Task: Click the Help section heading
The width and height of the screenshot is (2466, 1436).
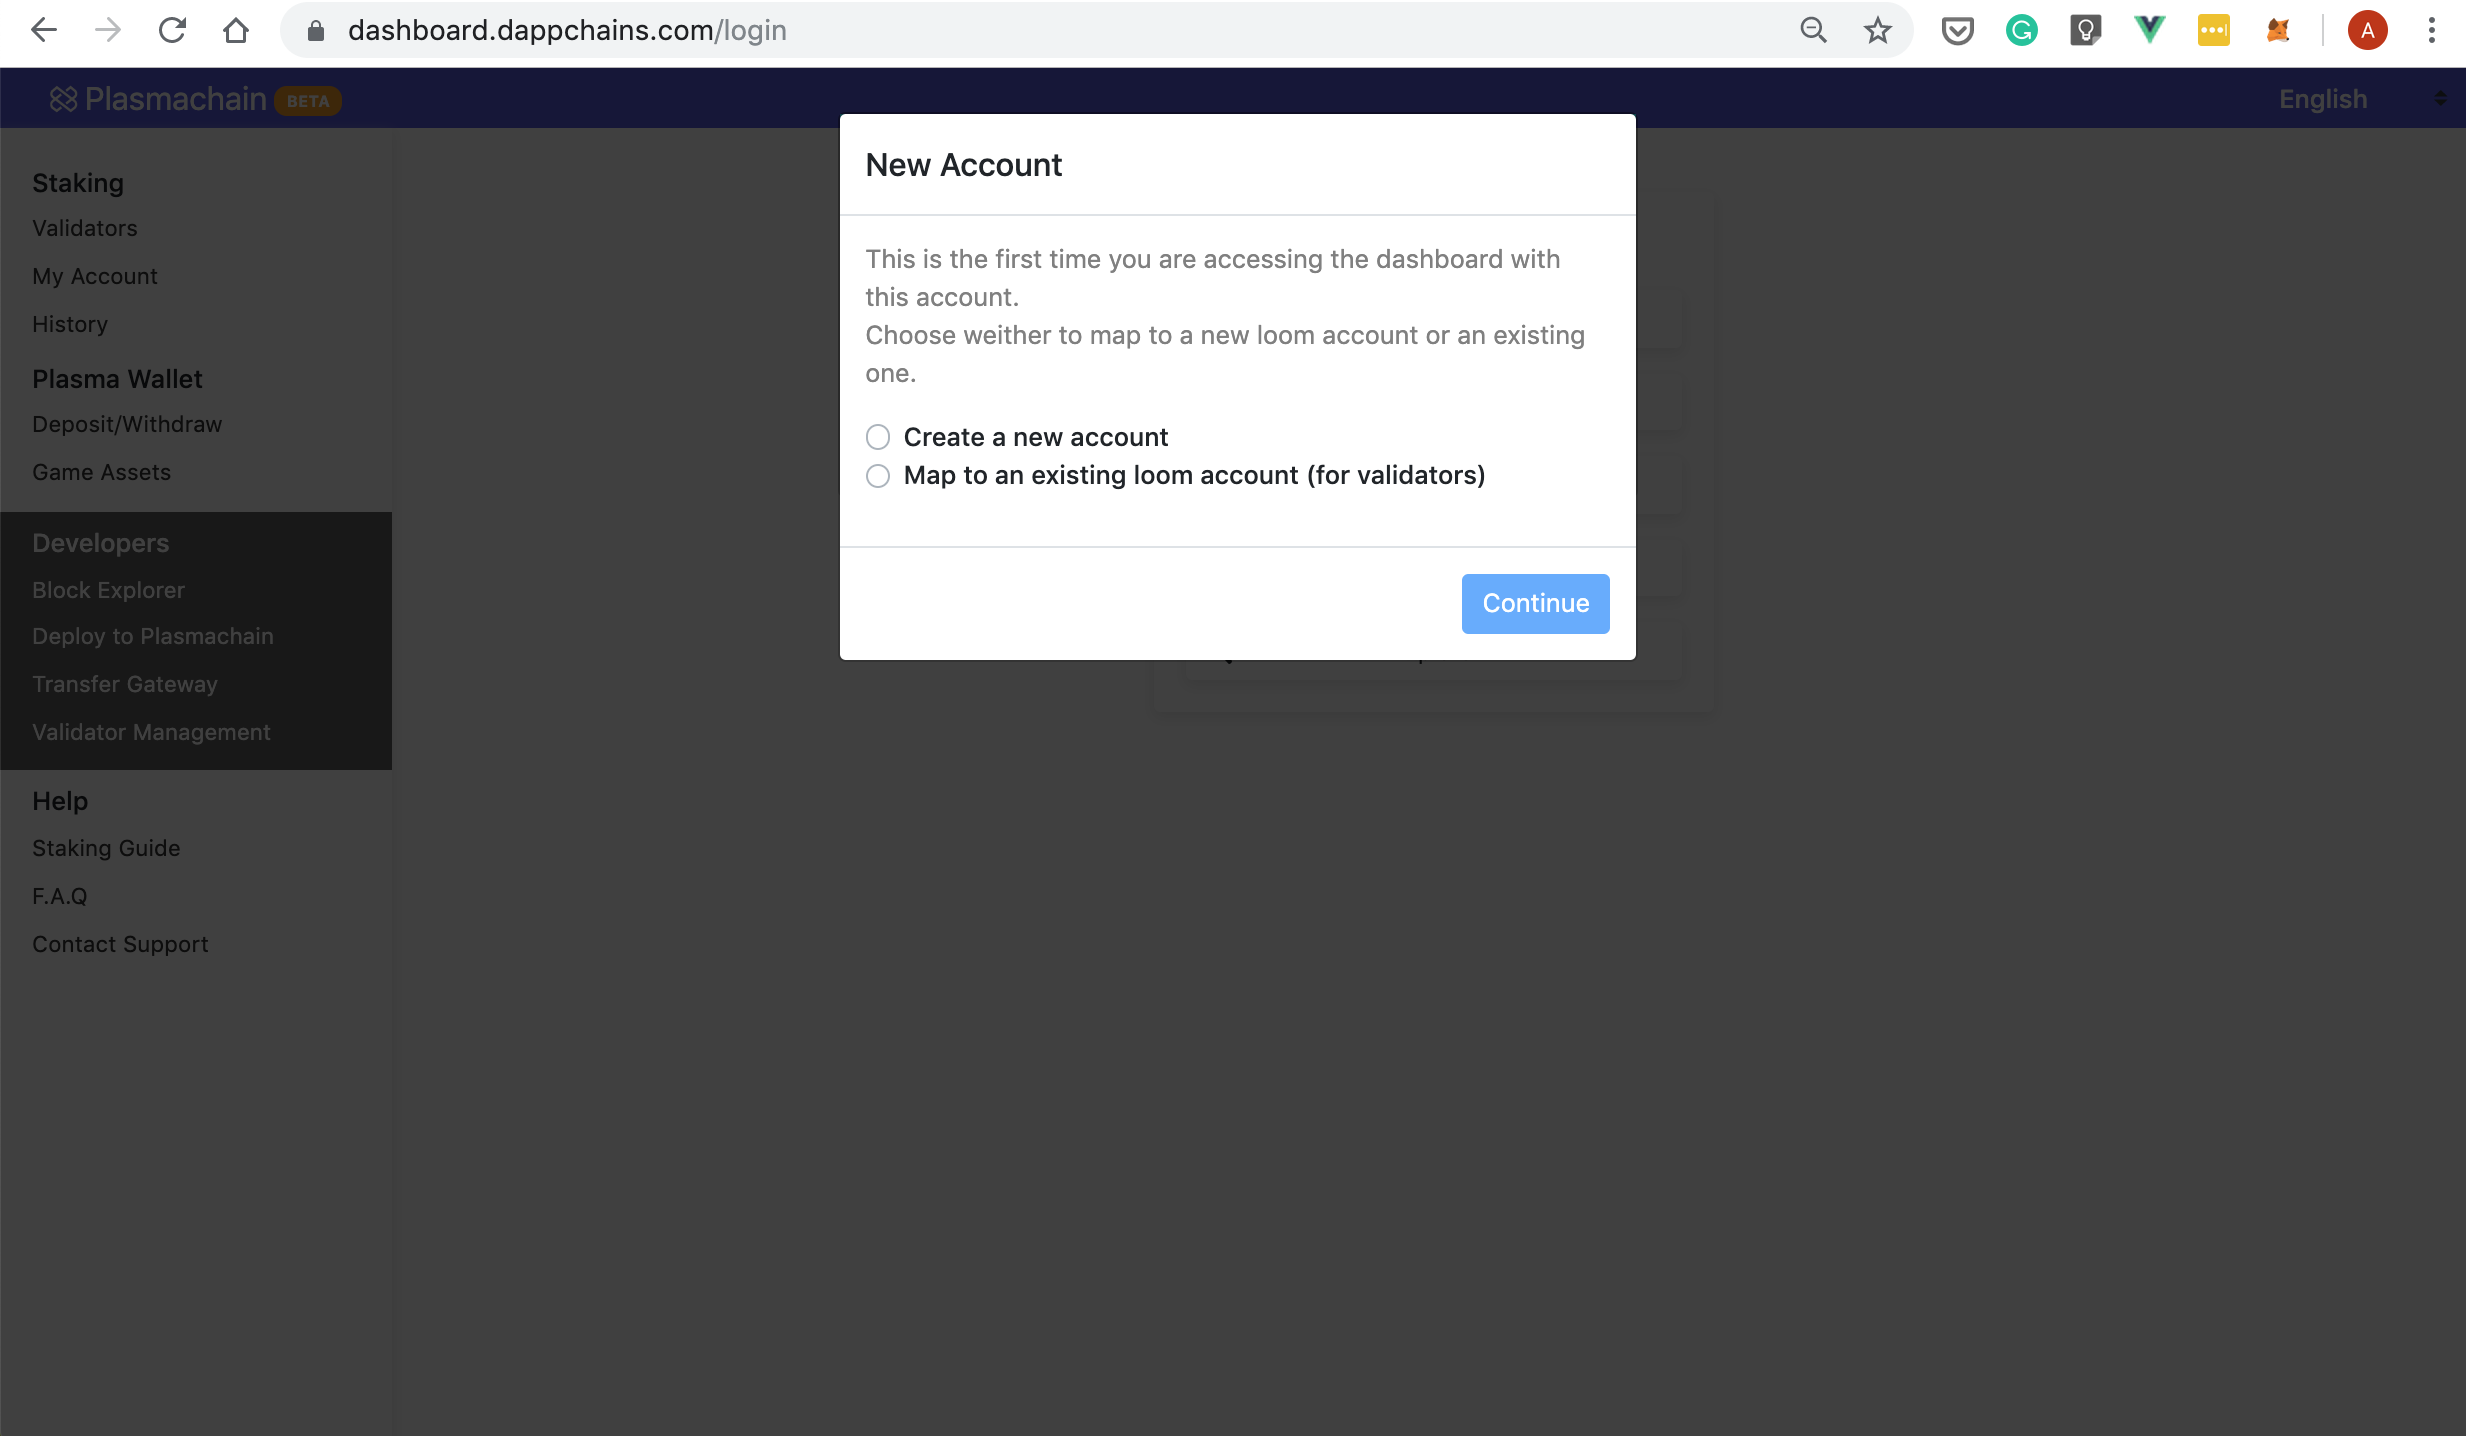Action: [60, 801]
